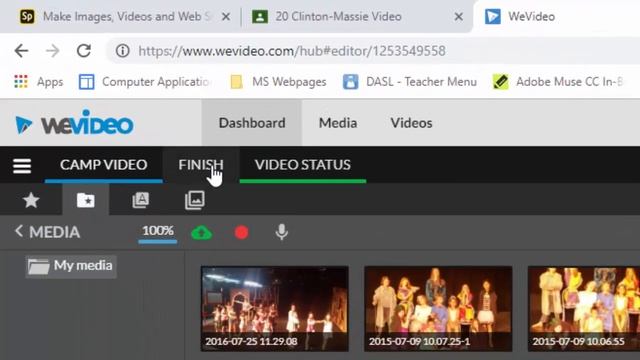Open the Apps bookmarks grid
The width and height of the screenshot is (640, 360).
(38, 82)
